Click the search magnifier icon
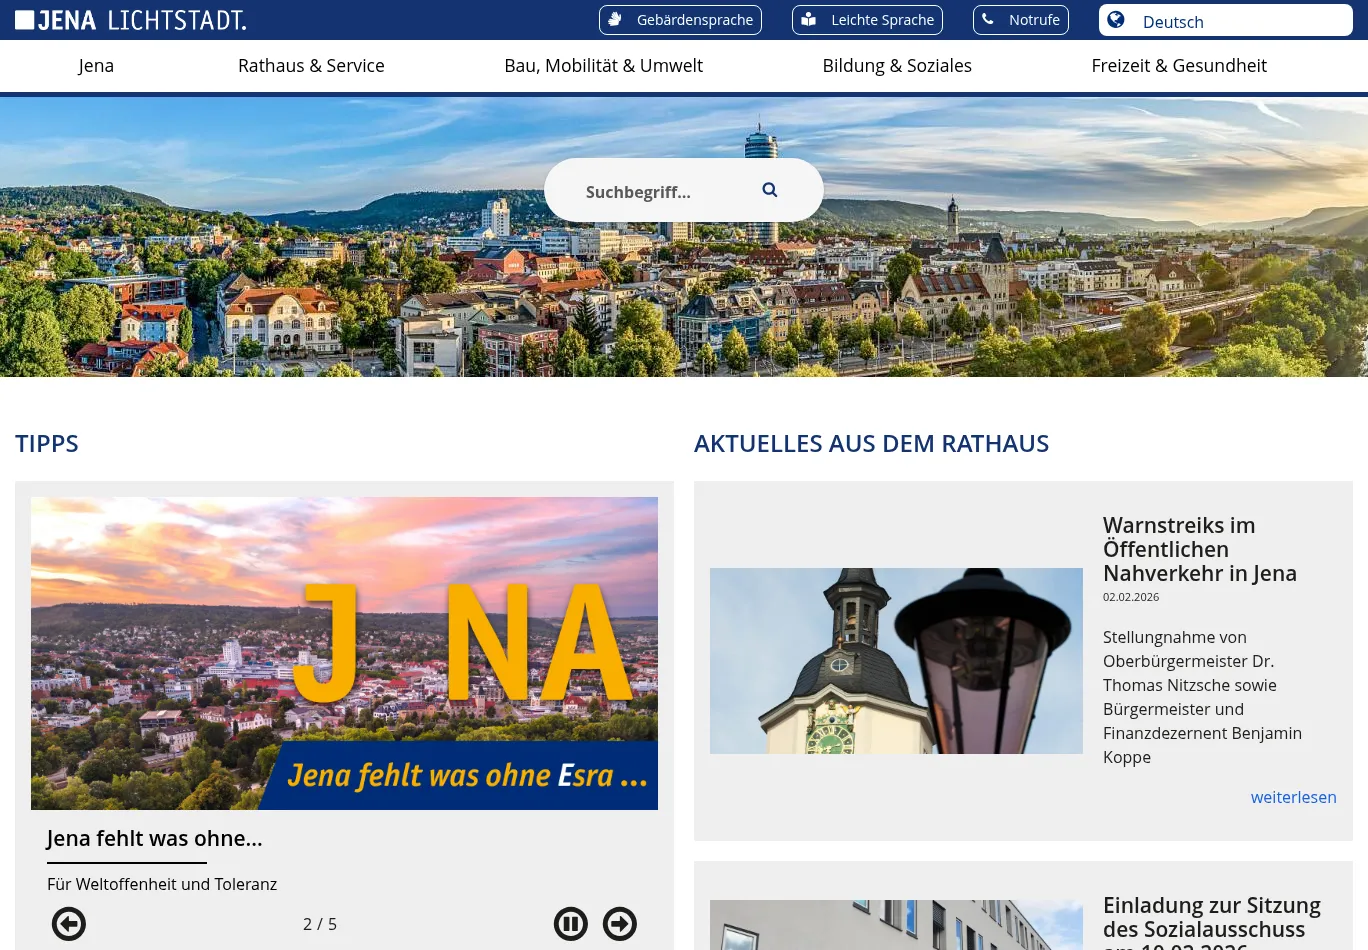Viewport: 1368px width, 950px height. click(769, 190)
